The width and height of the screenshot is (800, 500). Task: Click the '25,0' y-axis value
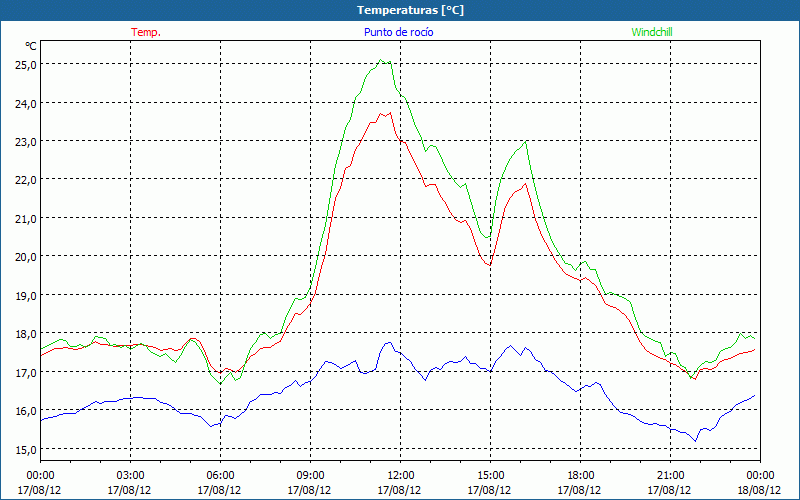click(26, 65)
